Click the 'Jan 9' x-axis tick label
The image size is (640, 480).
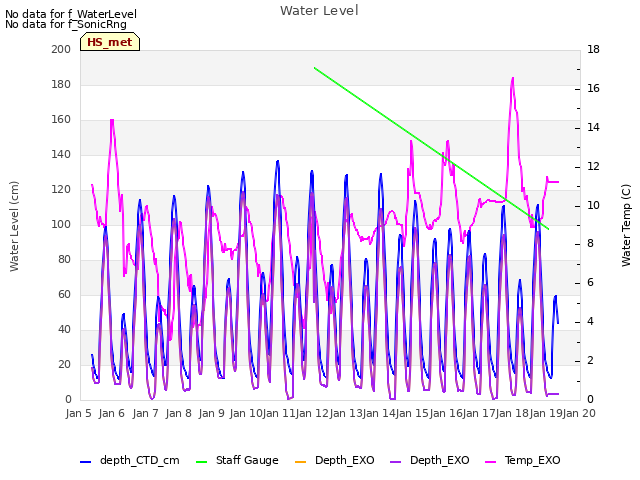(212, 413)
